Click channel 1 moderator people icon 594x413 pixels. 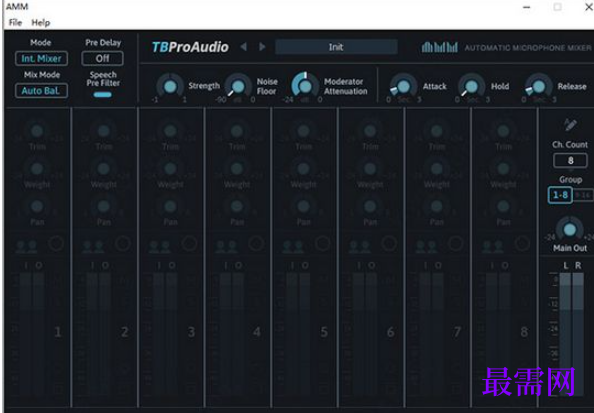(x=26, y=246)
